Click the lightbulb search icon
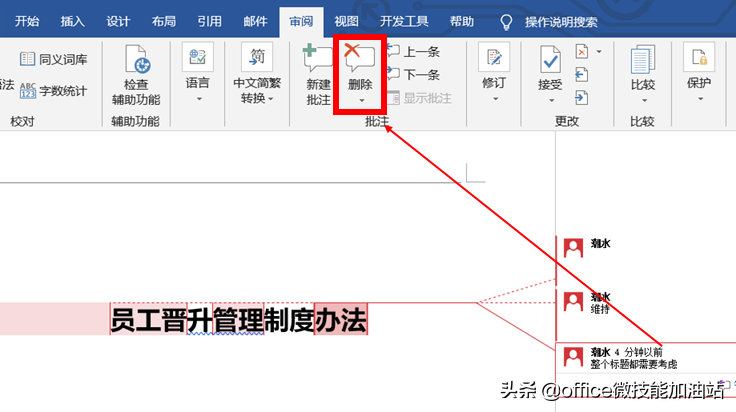 tap(506, 22)
